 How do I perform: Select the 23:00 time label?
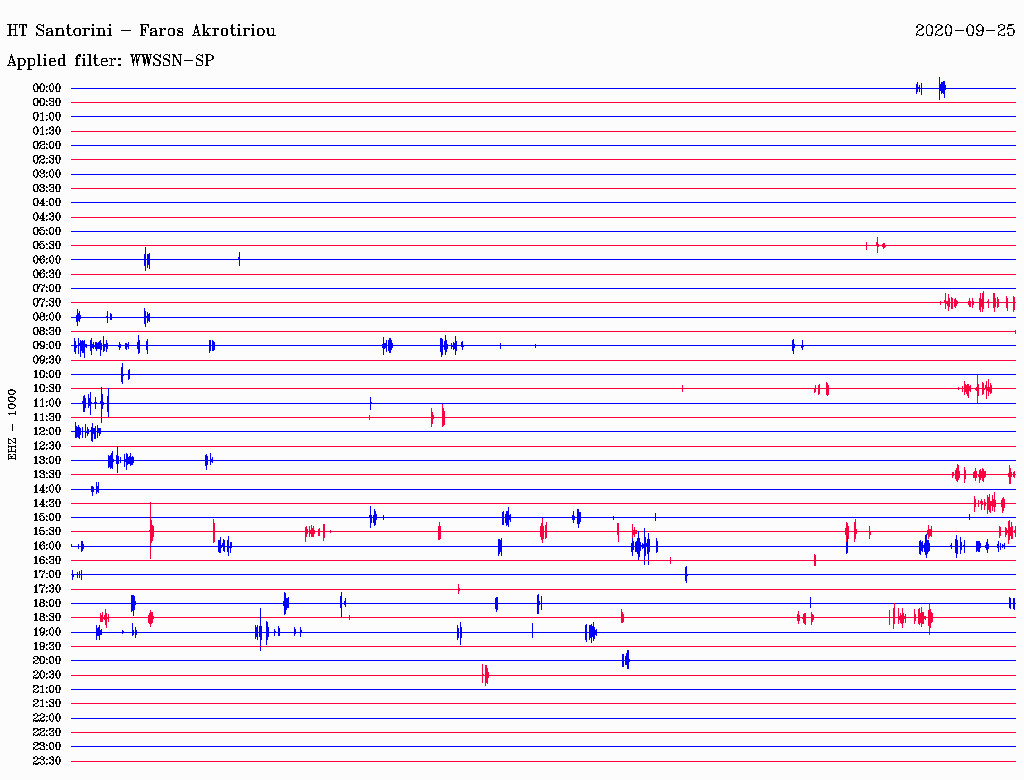click(x=47, y=747)
